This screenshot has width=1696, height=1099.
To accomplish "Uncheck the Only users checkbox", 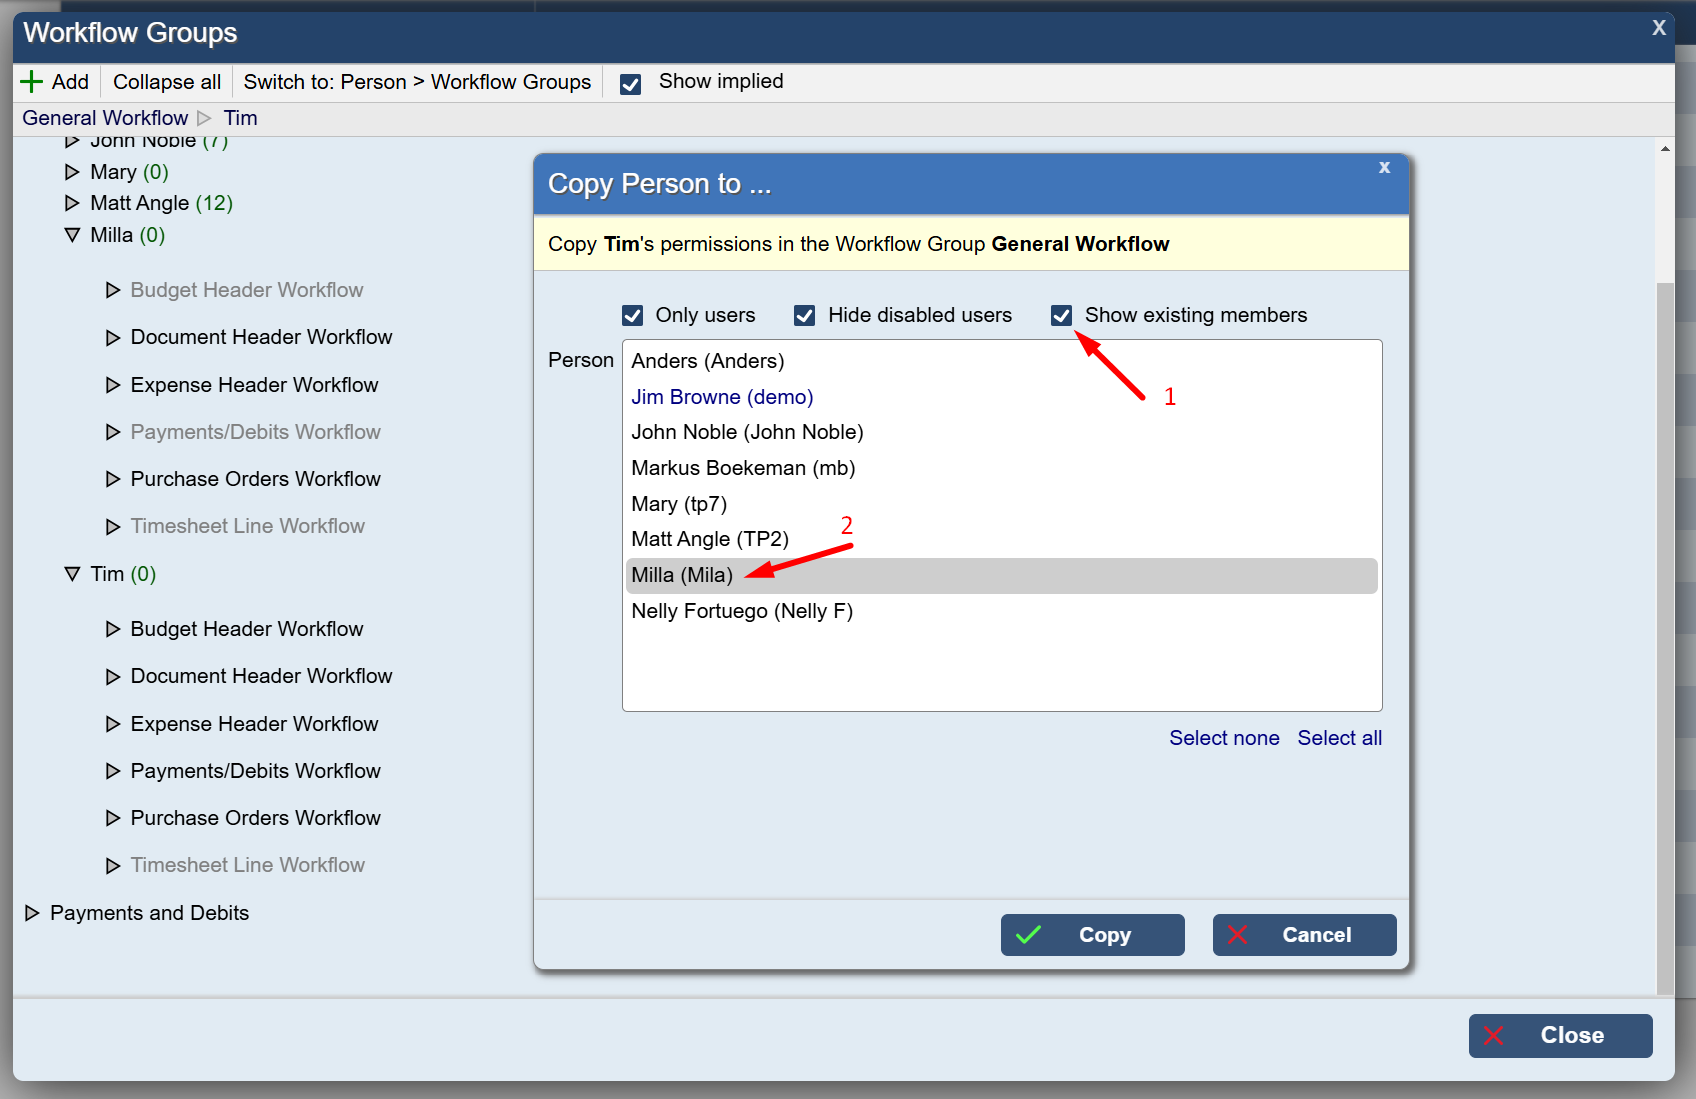I will [633, 316].
